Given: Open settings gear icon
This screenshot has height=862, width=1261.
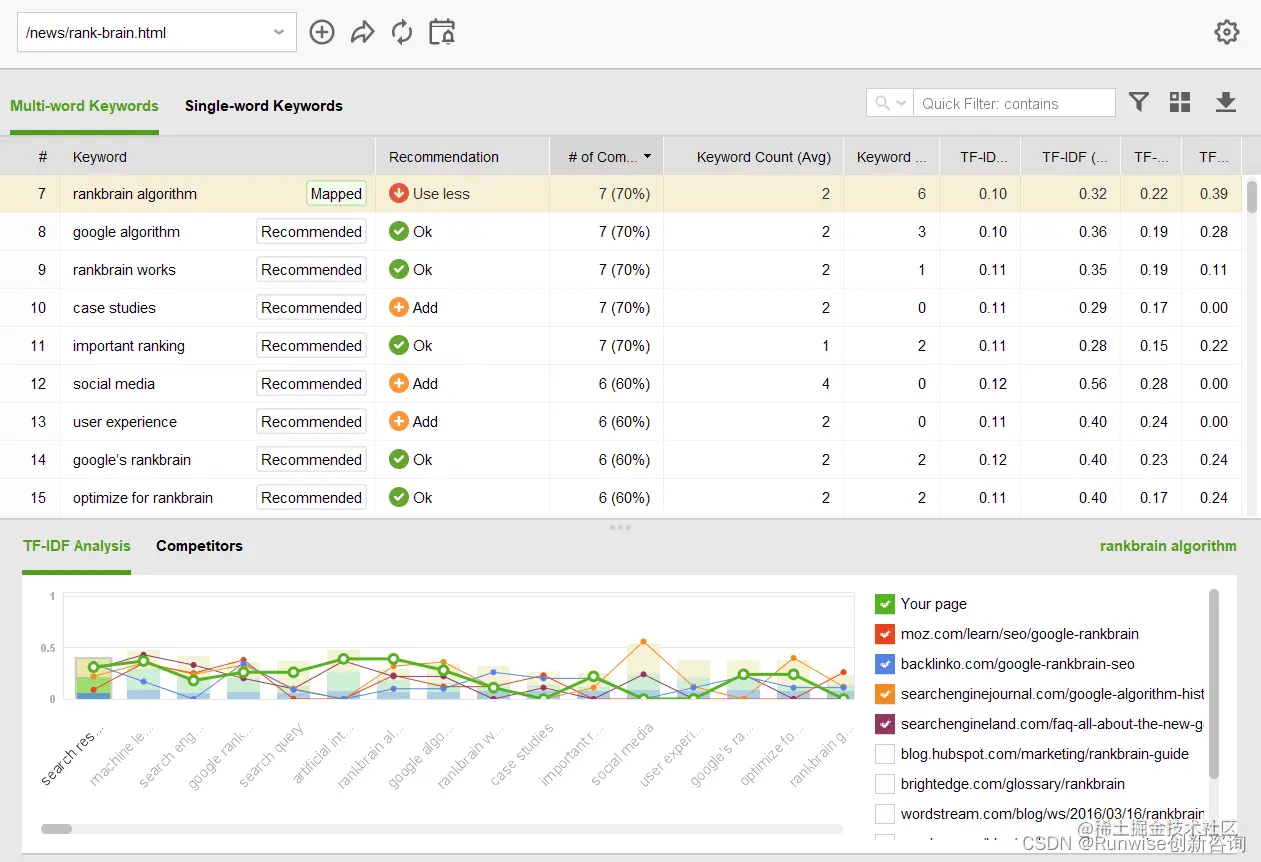Looking at the screenshot, I should [1227, 32].
